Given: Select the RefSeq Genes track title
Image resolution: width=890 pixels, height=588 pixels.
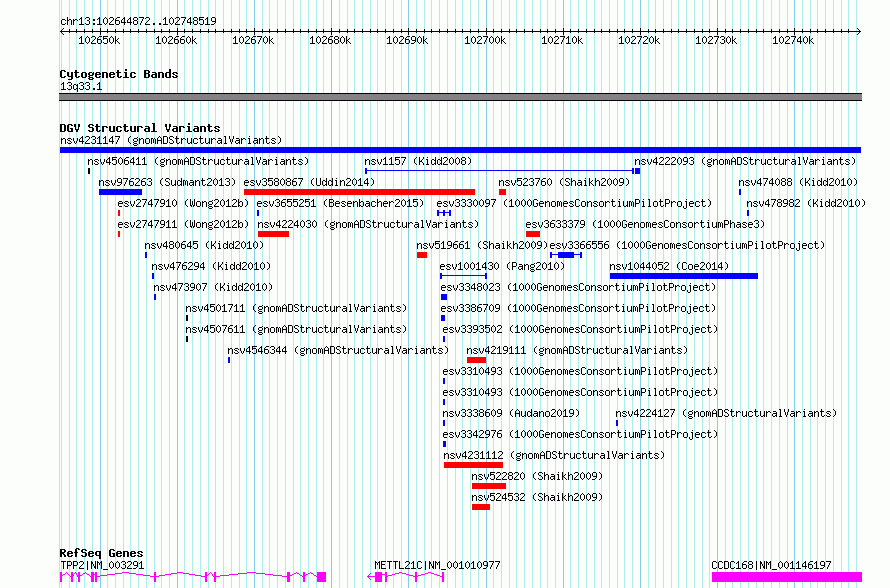Looking at the screenshot, I should (101, 553).
